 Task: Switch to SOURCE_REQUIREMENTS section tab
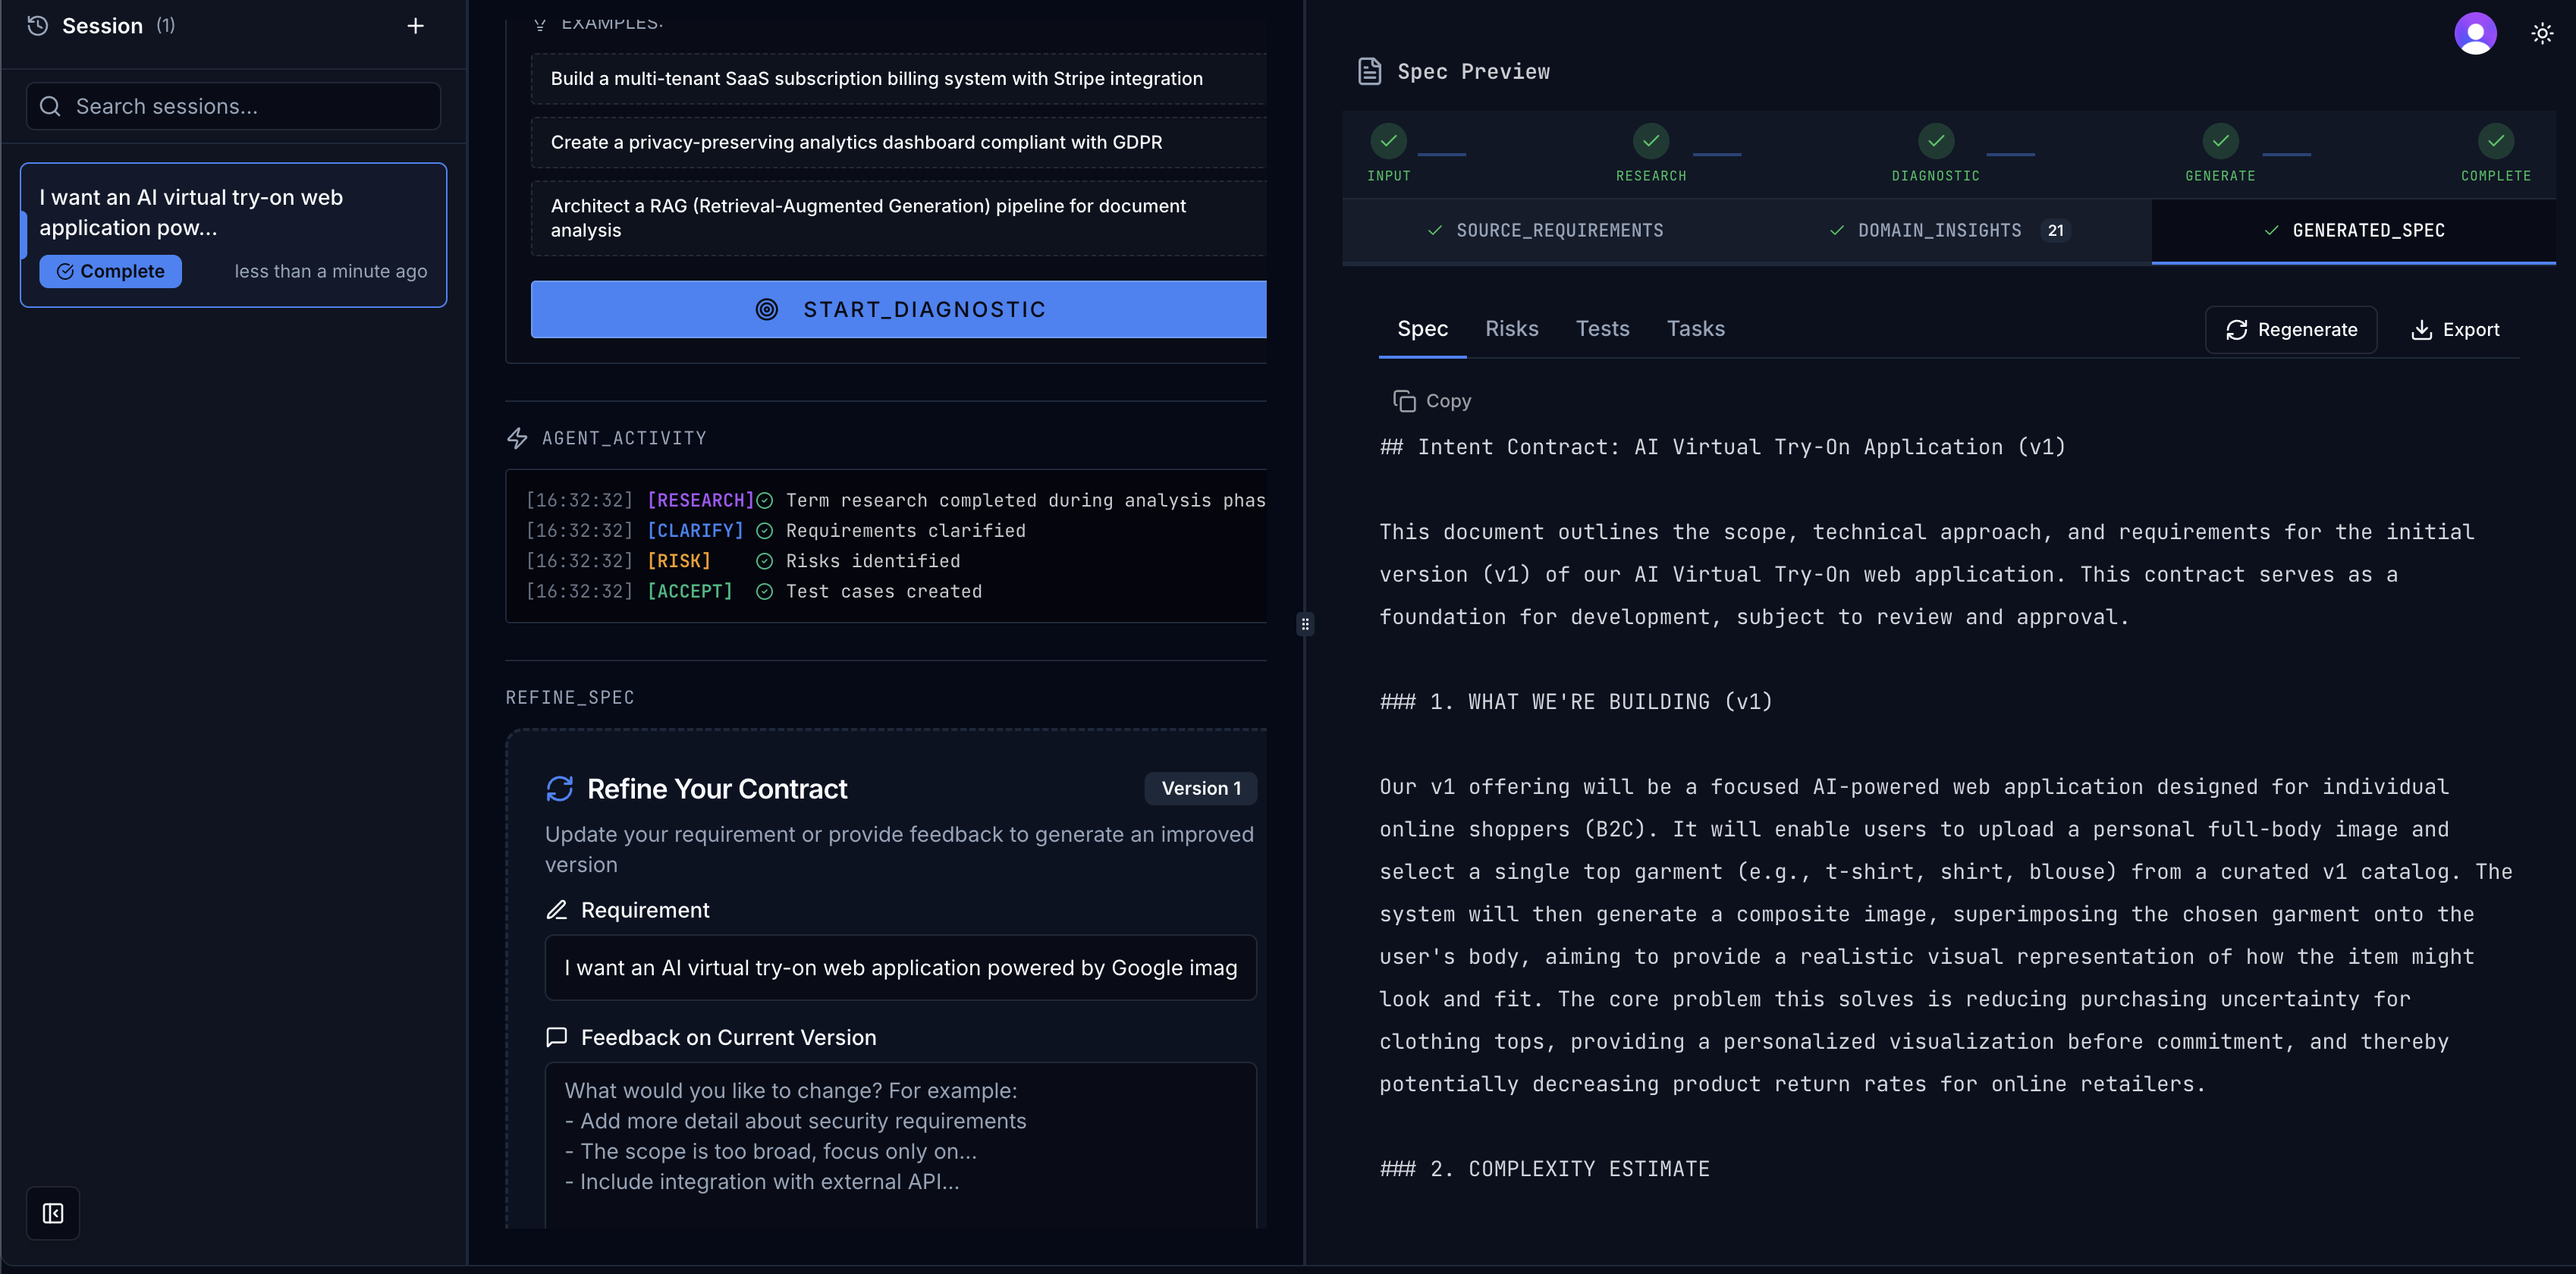point(1545,231)
